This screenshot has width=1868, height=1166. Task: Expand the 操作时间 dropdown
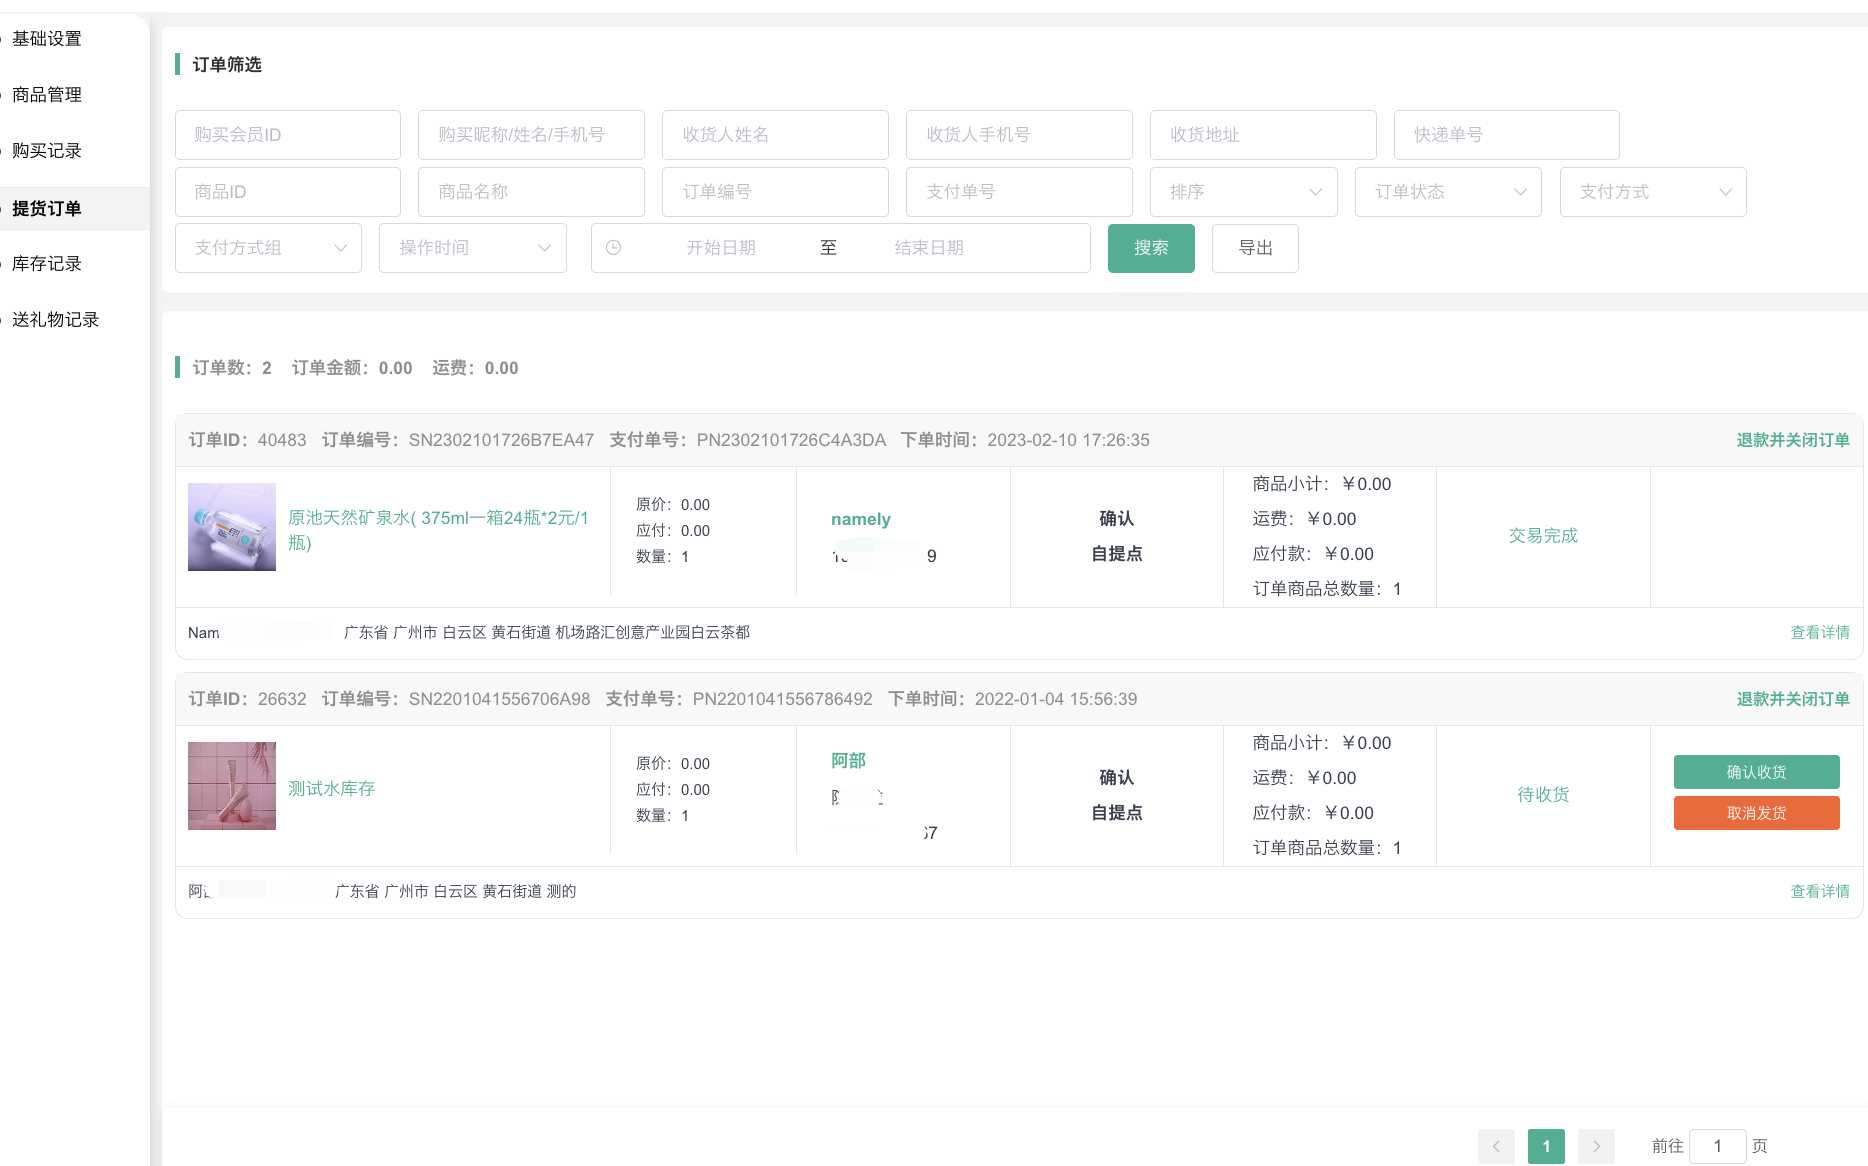472,248
